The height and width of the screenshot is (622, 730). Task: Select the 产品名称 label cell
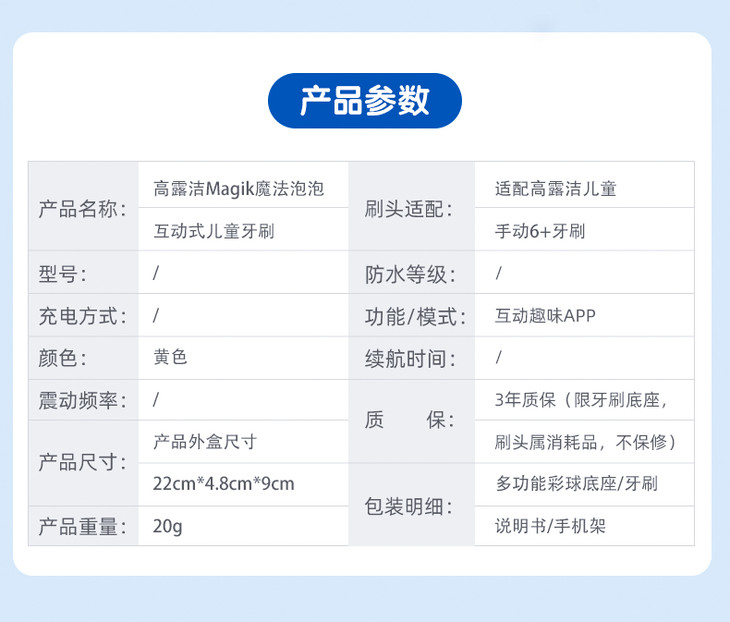pos(82,209)
